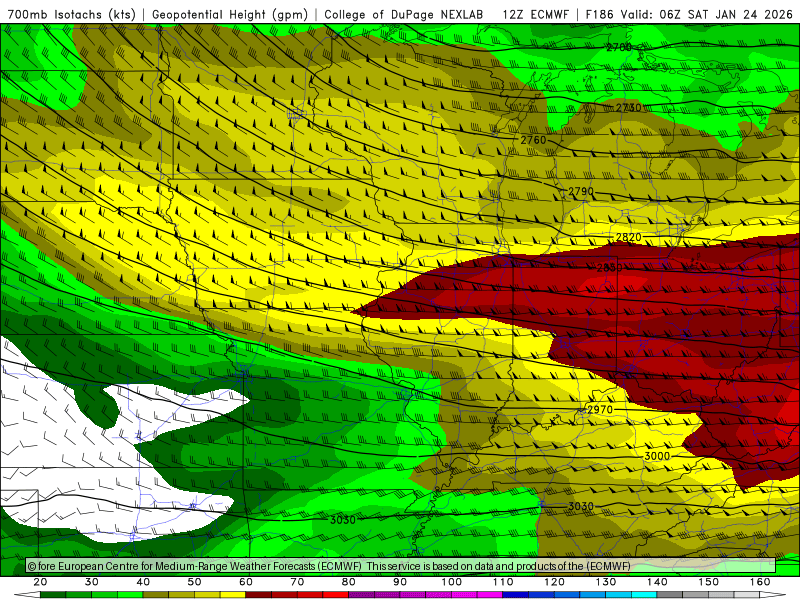Select the dark maroon 60-65 kt legend swatch

[x=259, y=595]
